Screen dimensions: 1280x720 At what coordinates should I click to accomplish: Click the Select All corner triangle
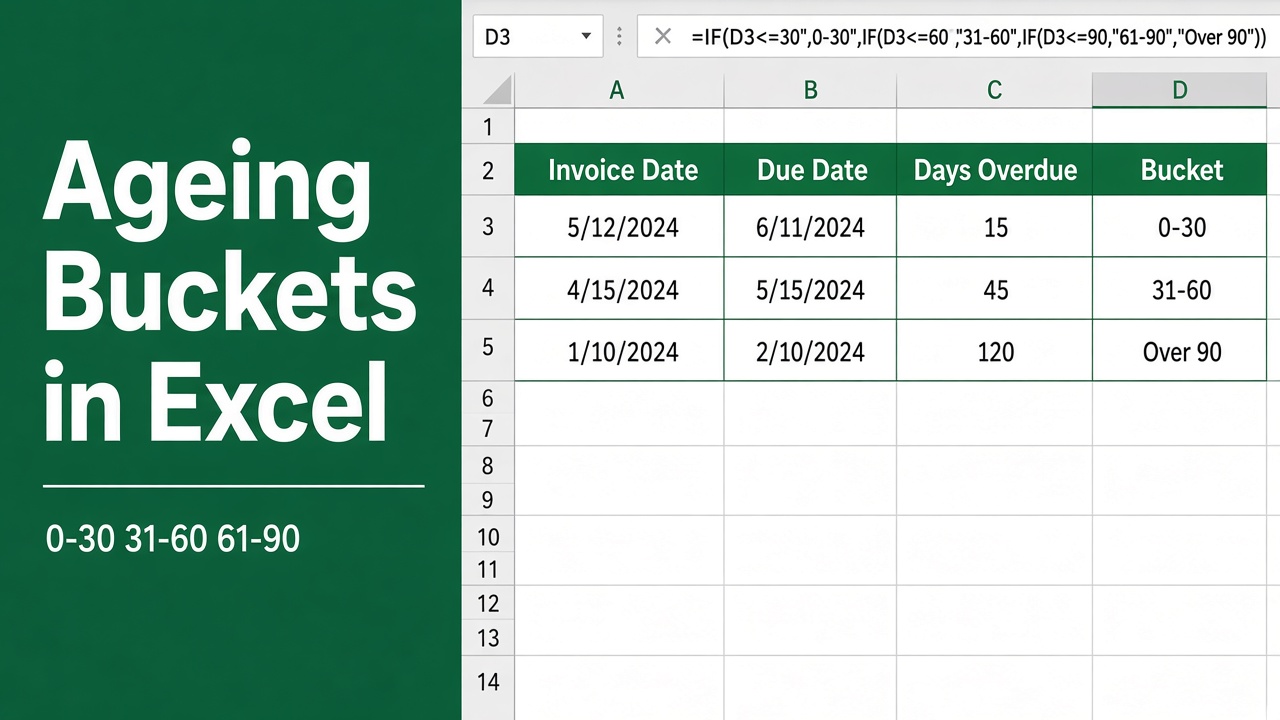click(x=497, y=91)
